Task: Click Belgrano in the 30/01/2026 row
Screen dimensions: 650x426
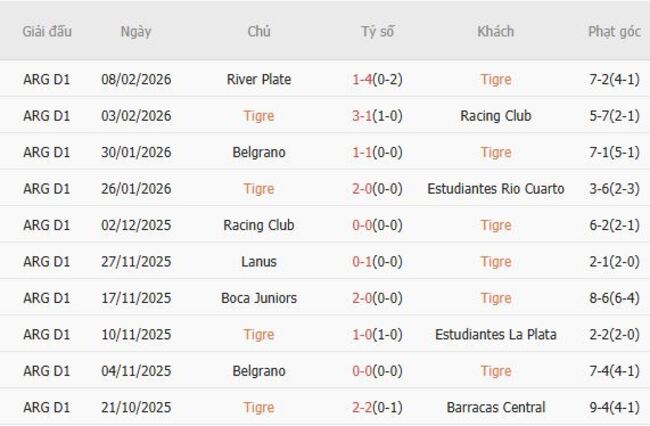Action: pyautogui.click(x=259, y=152)
